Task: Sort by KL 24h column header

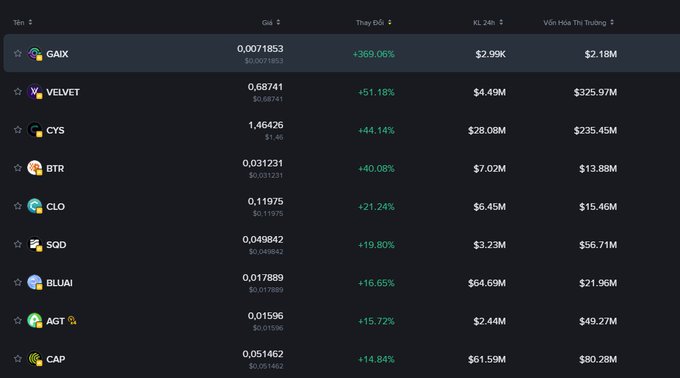Action: [x=488, y=23]
